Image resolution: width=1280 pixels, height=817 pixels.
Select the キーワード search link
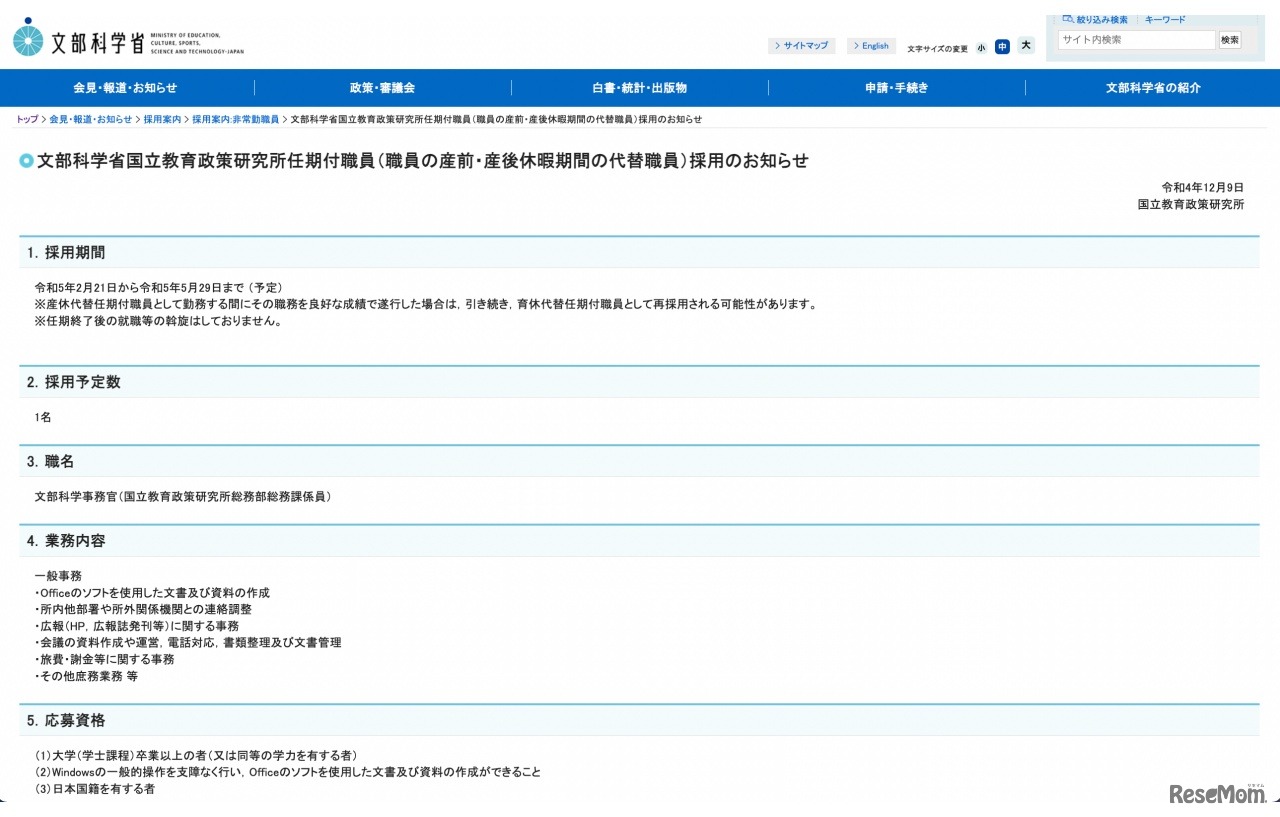1165,19
